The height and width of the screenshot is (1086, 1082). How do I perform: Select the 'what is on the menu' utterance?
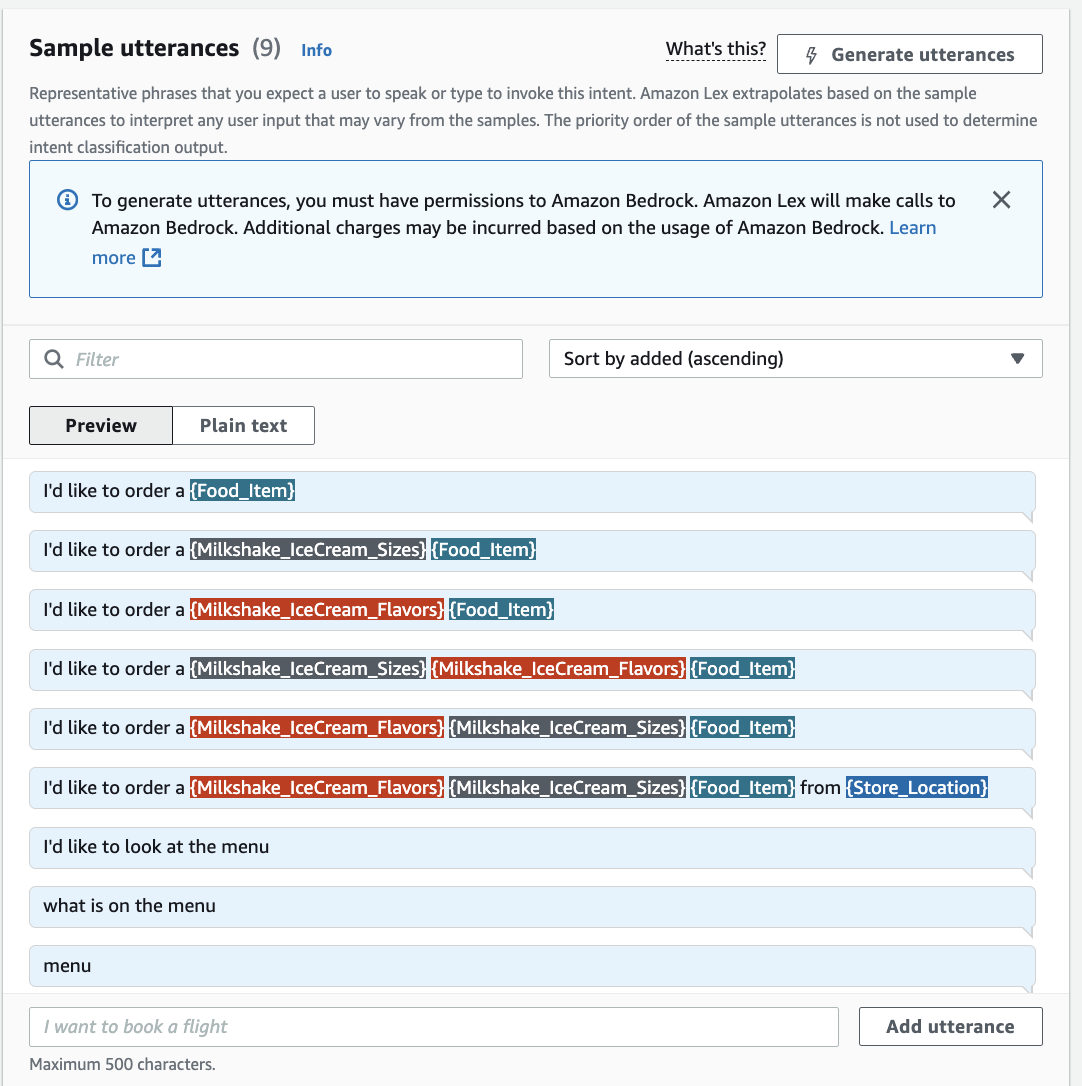tap(532, 906)
